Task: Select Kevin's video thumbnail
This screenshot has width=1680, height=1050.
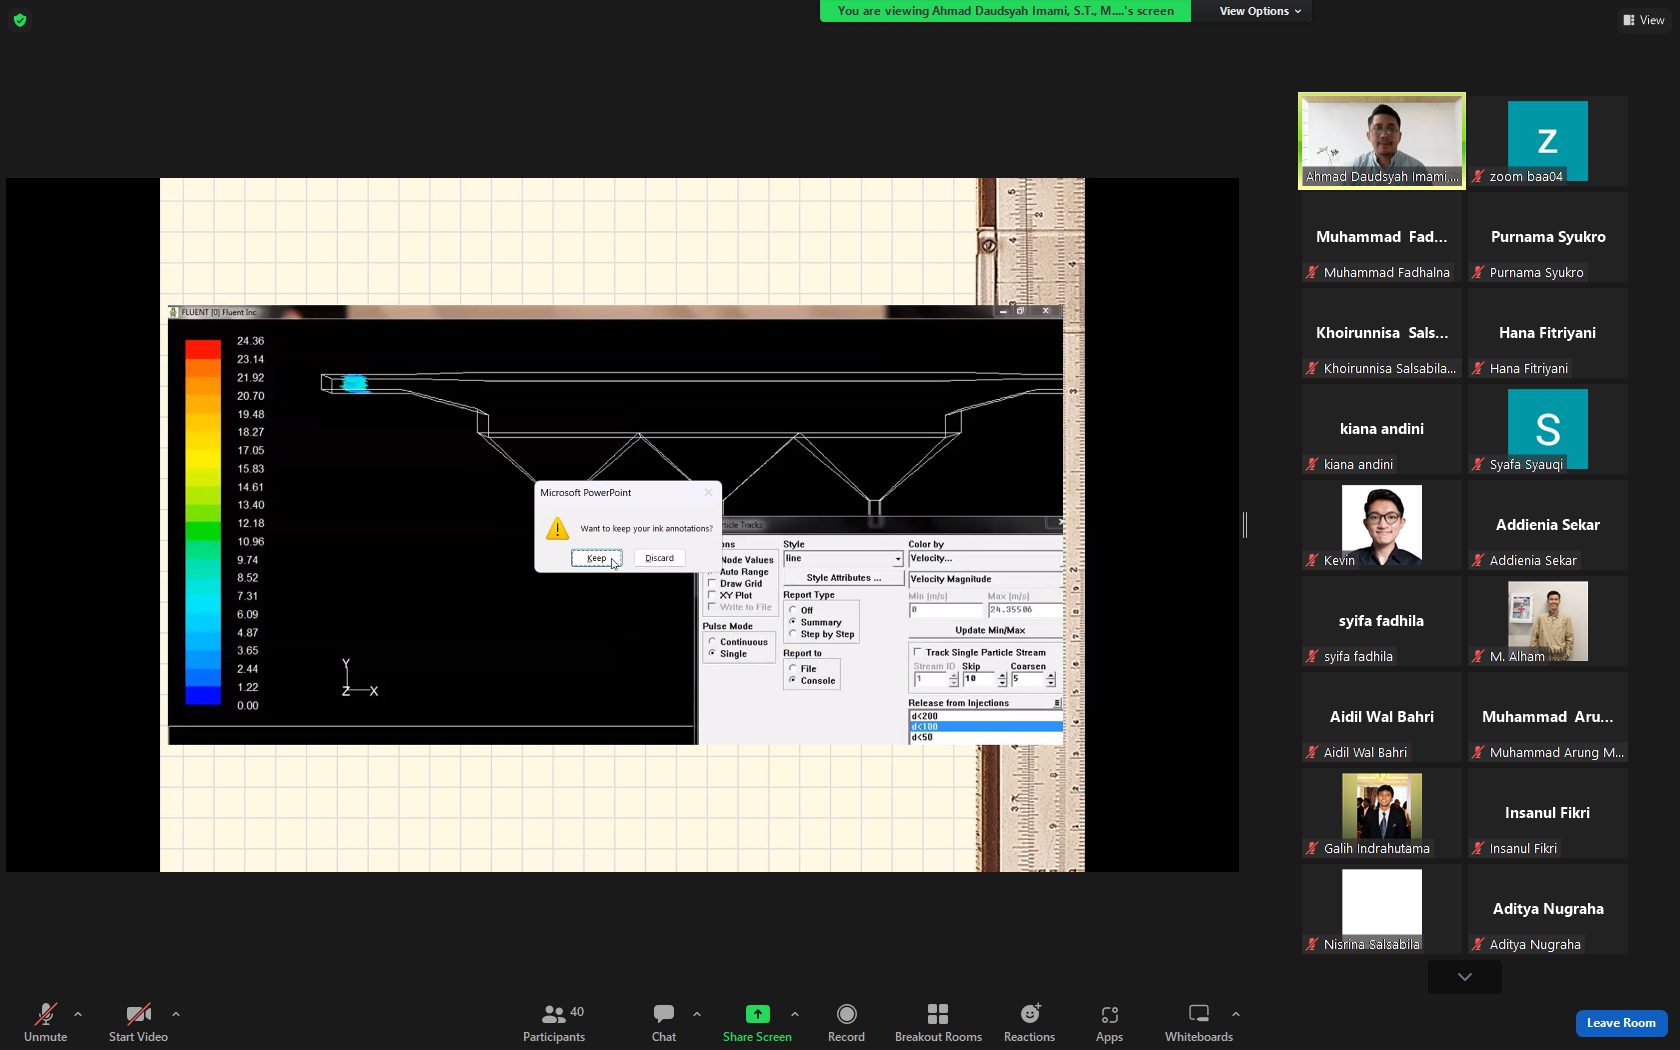Action: coord(1382,525)
